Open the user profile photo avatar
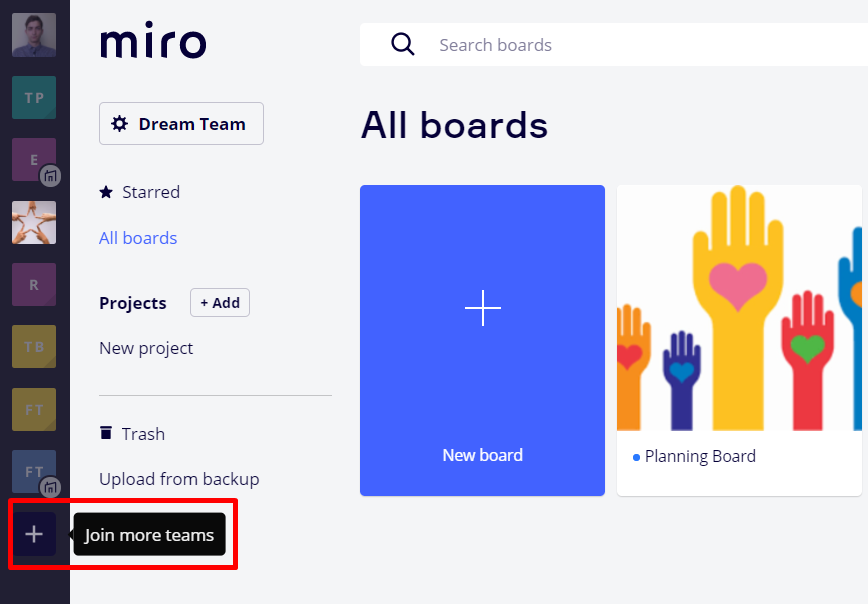Image resolution: width=868 pixels, height=604 pixels. (34, 35)
